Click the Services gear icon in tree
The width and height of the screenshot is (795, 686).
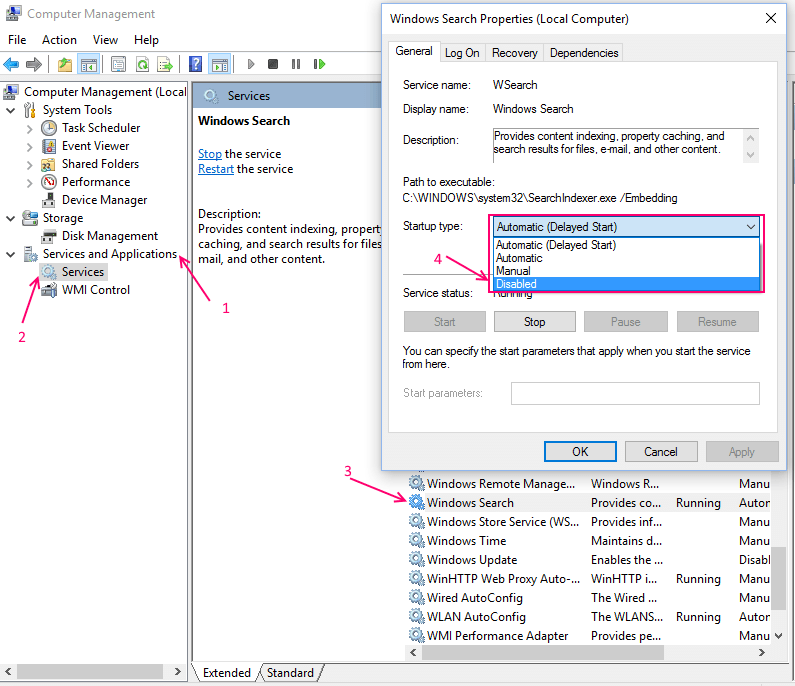click(x=49, y=272)
